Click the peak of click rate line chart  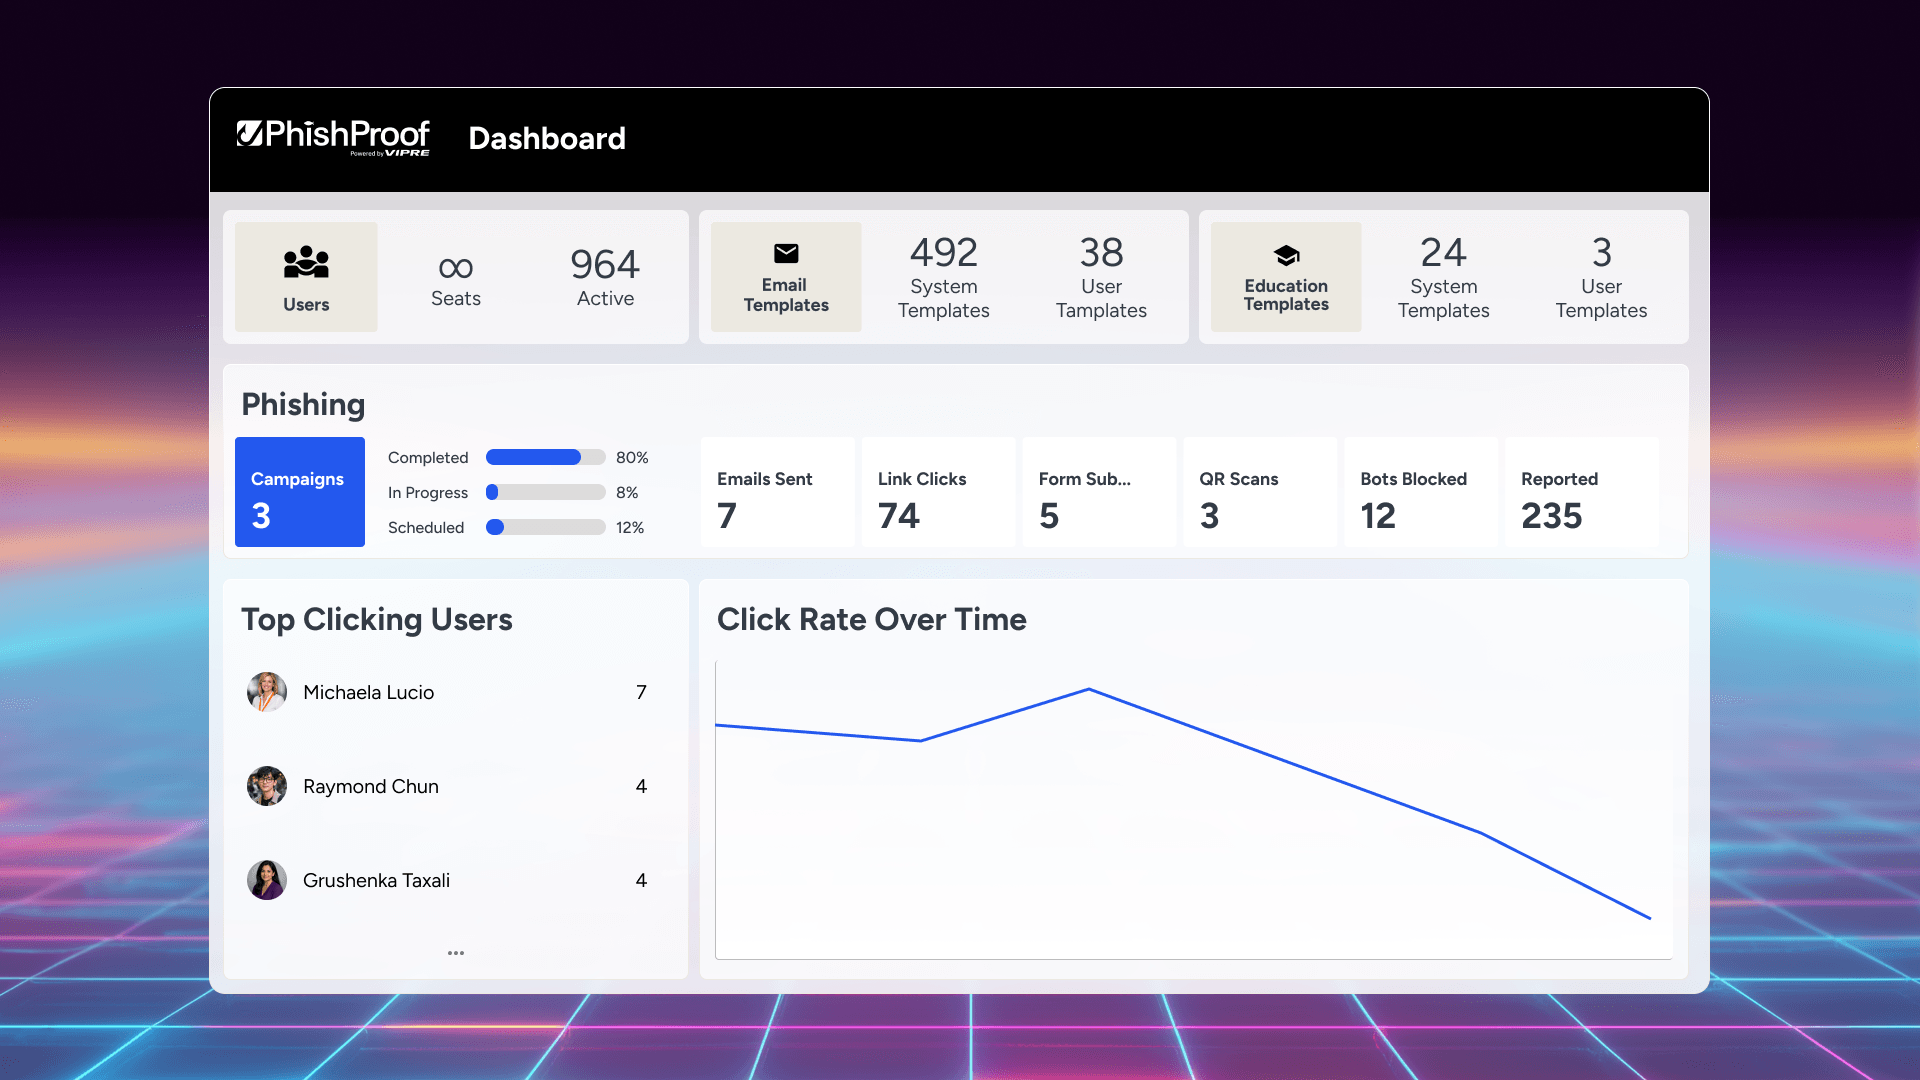pos(1088,689)
